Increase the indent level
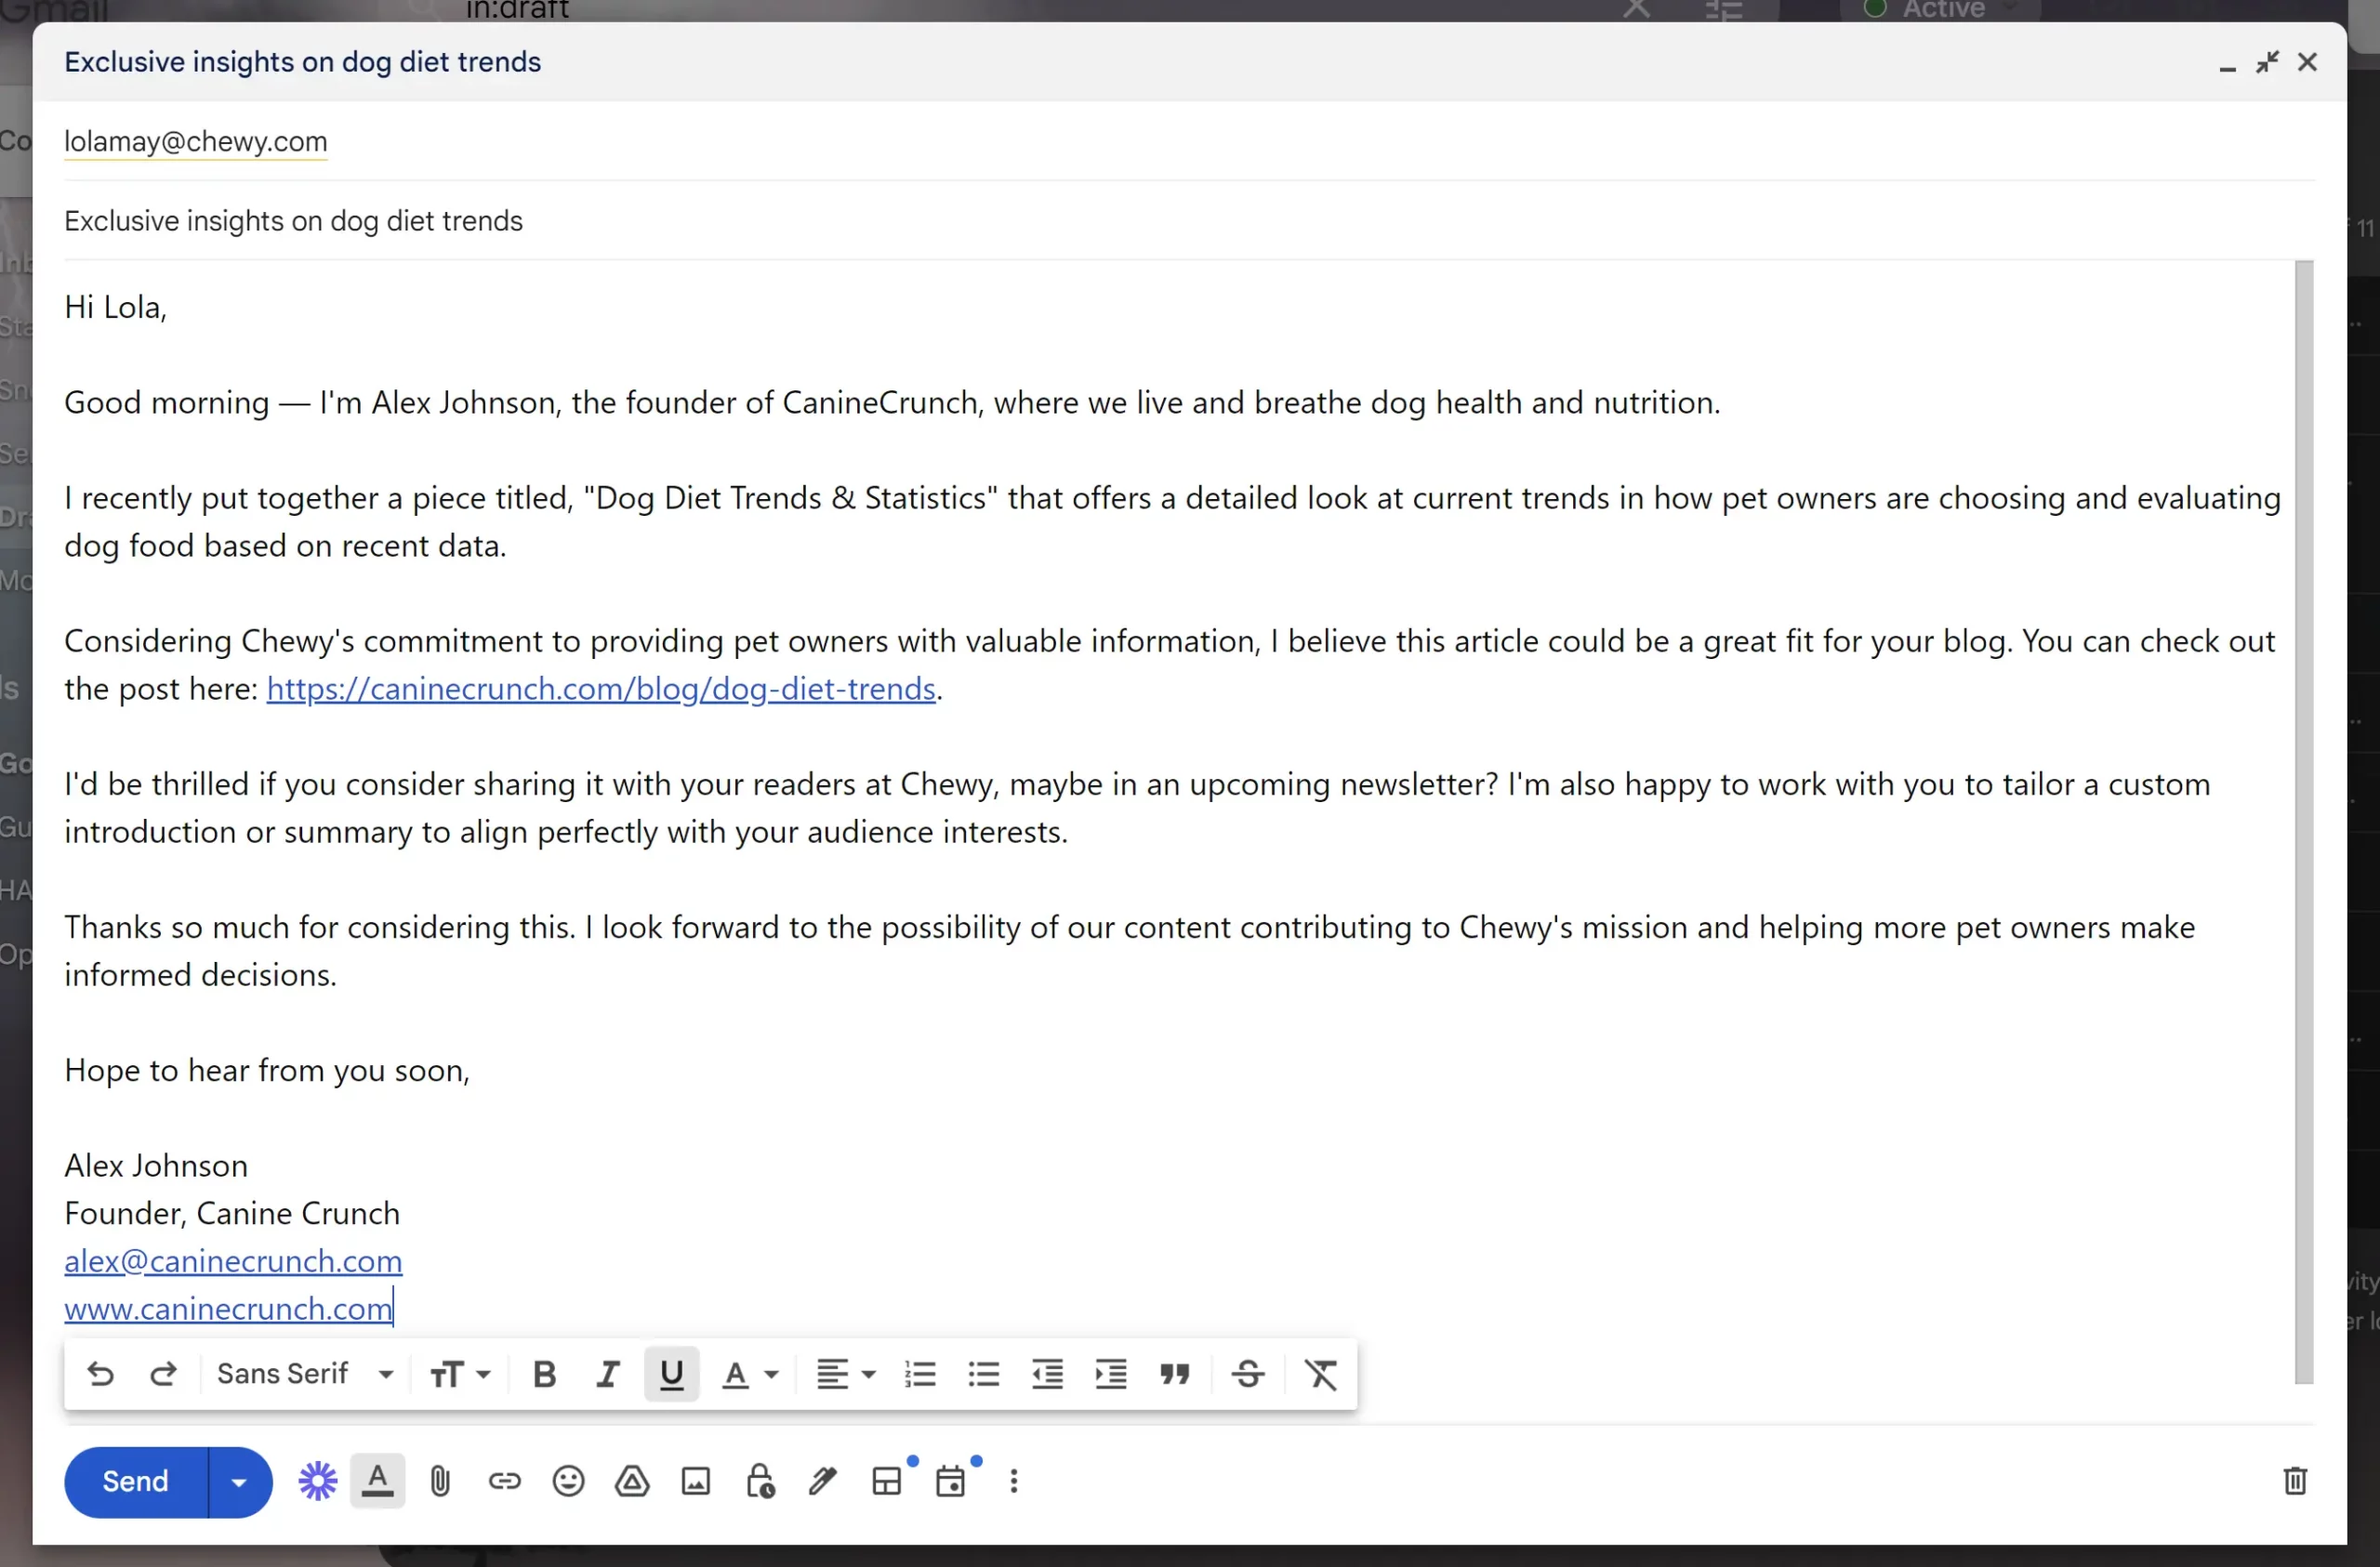This screenshot has width=2380, height=1567. point(1110,1374)
